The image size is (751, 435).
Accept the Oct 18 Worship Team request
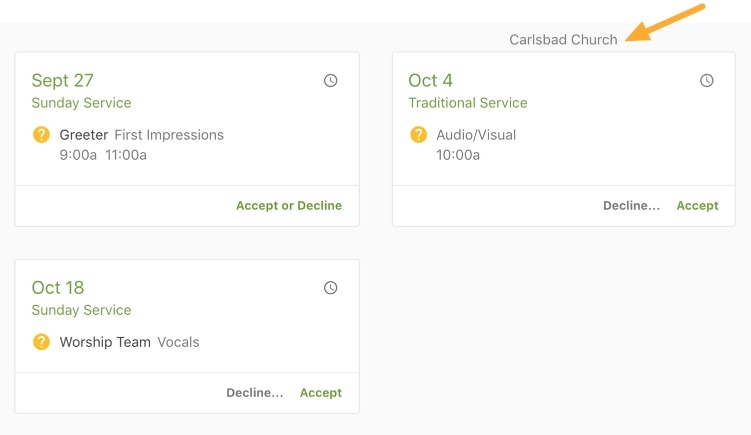click(321, 393)
